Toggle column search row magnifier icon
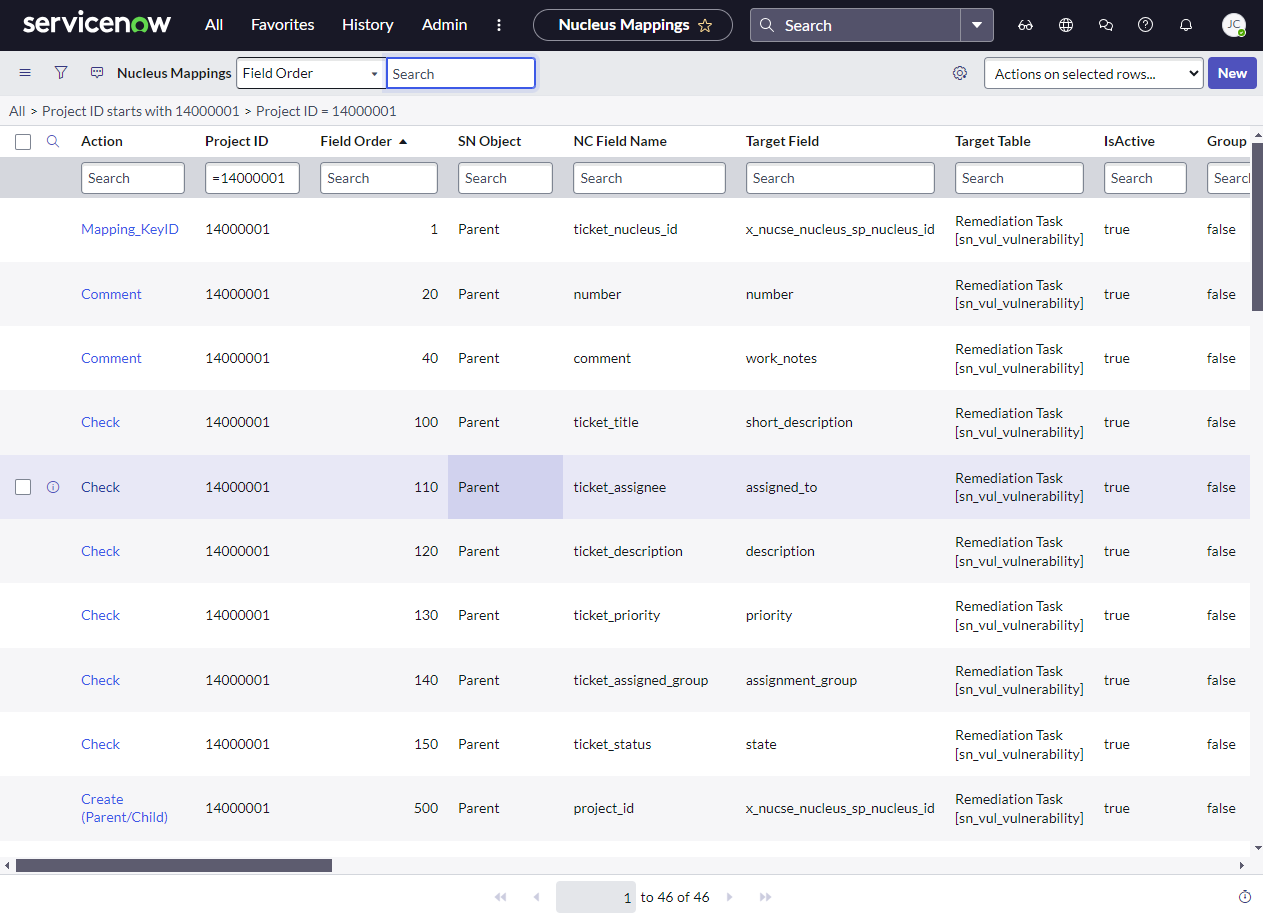1263x915 pixels. click(53, 141)
